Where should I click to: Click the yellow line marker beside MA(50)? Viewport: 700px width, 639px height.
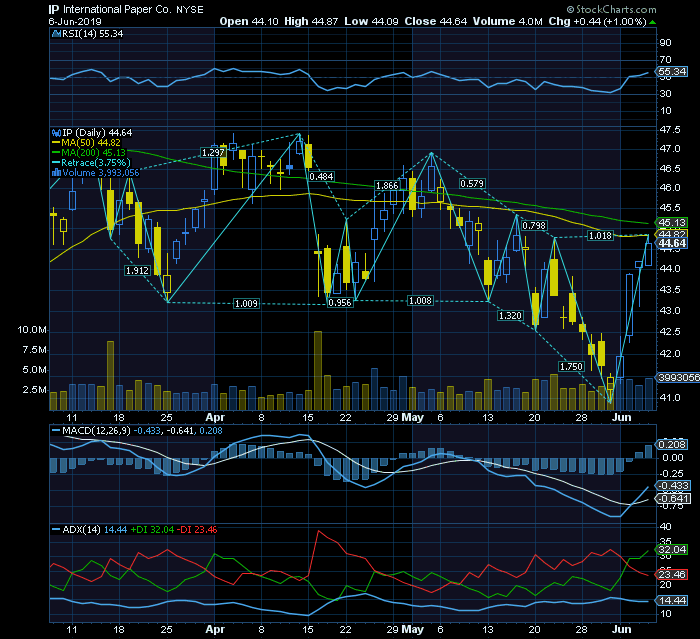click(x=56, y=143)
